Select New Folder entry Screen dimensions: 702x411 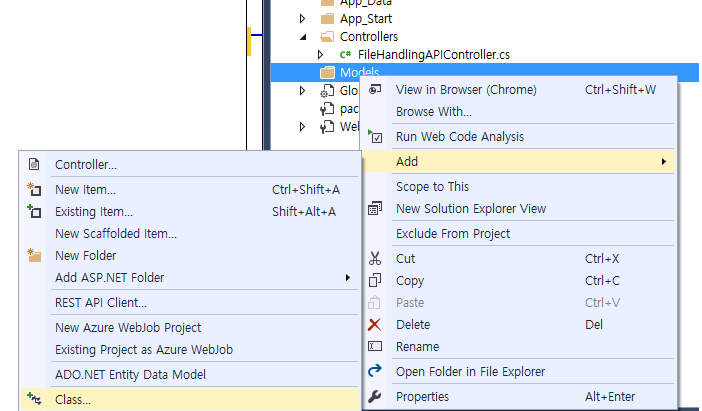coord(190,256)
